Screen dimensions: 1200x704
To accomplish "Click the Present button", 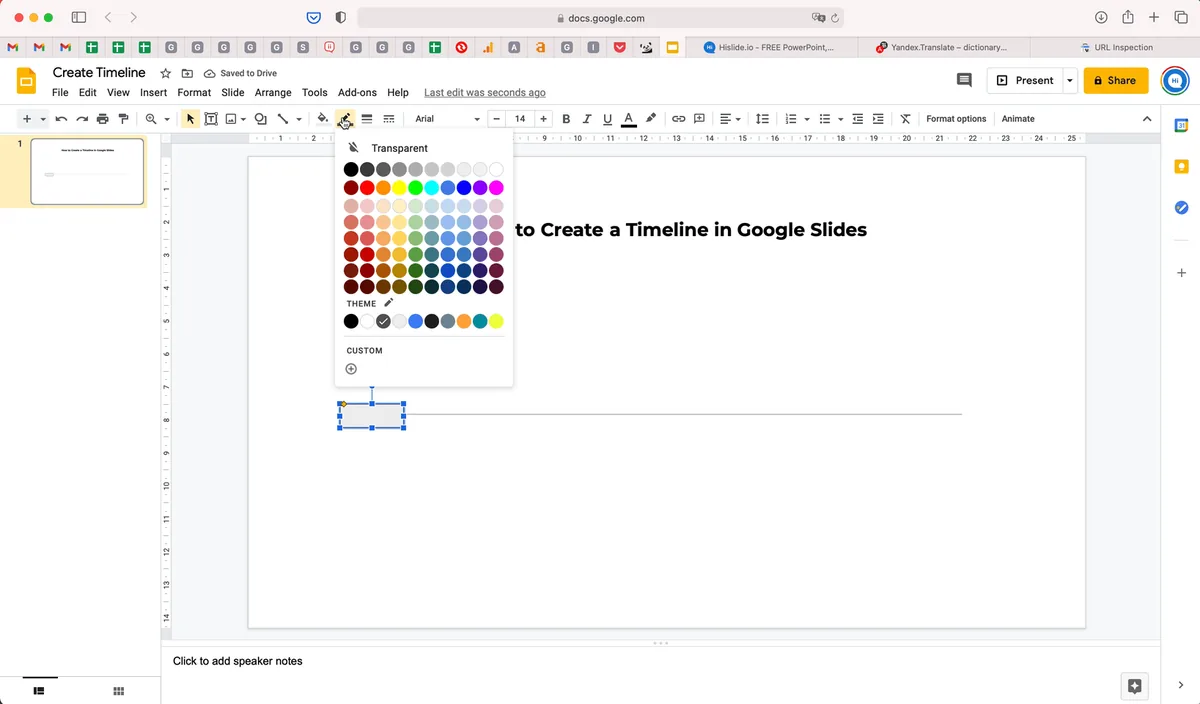I will [x=1025, y=80].
